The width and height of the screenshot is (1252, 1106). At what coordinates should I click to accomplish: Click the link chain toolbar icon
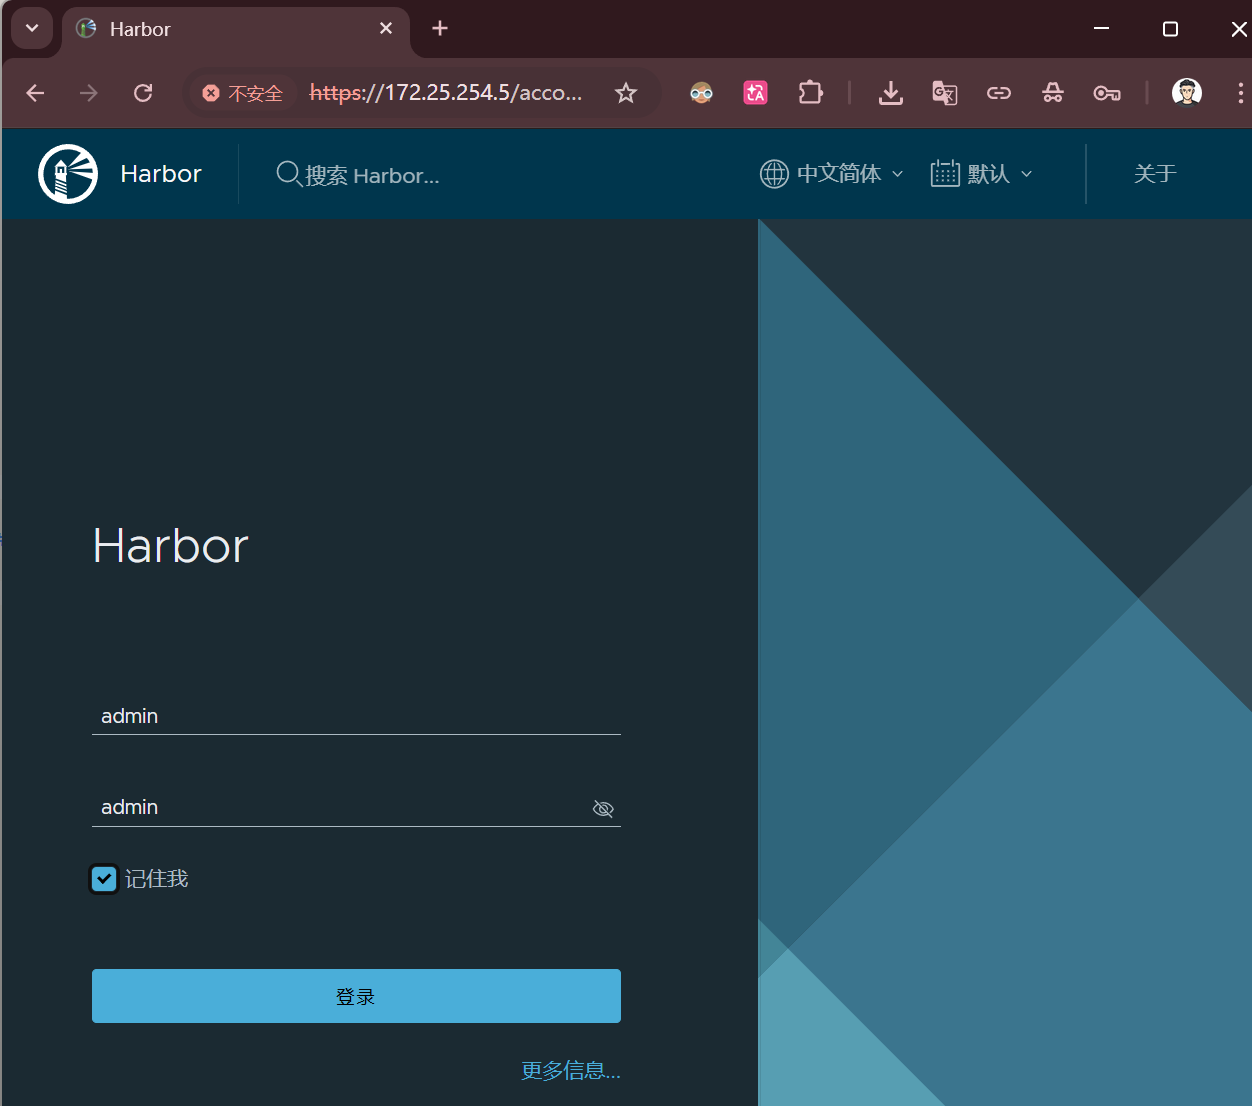coord(998,93)
